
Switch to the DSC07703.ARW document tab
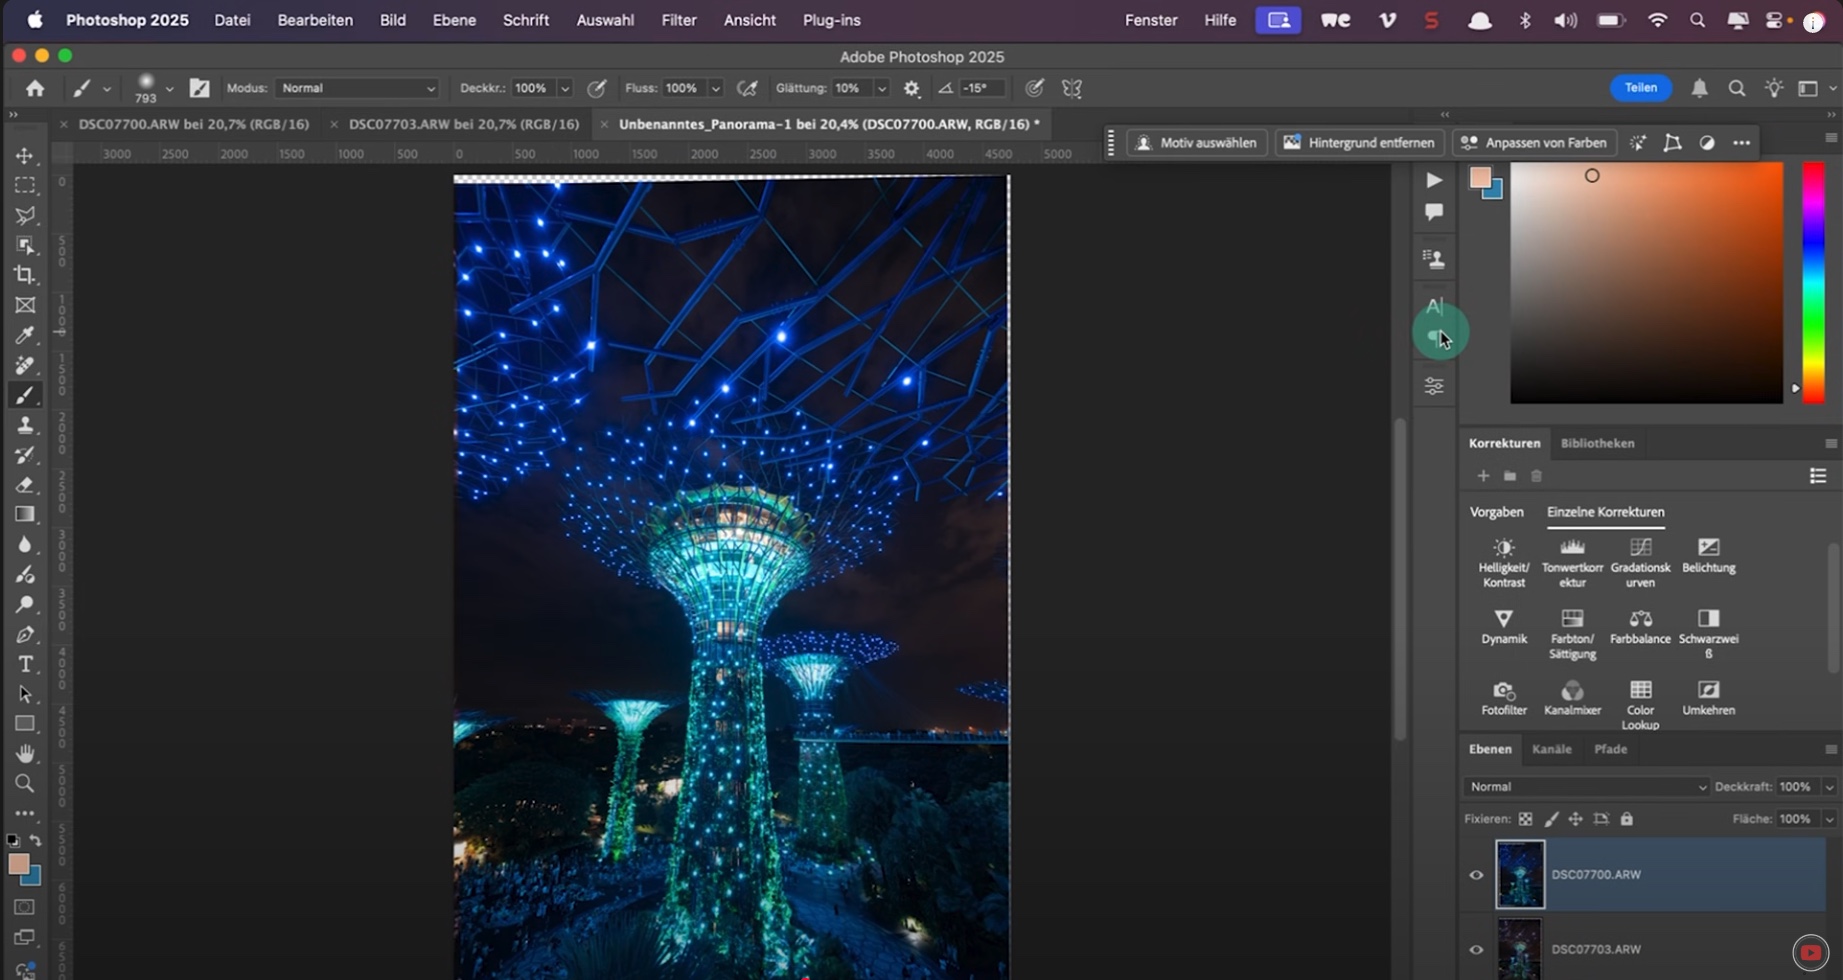point(463,124)
